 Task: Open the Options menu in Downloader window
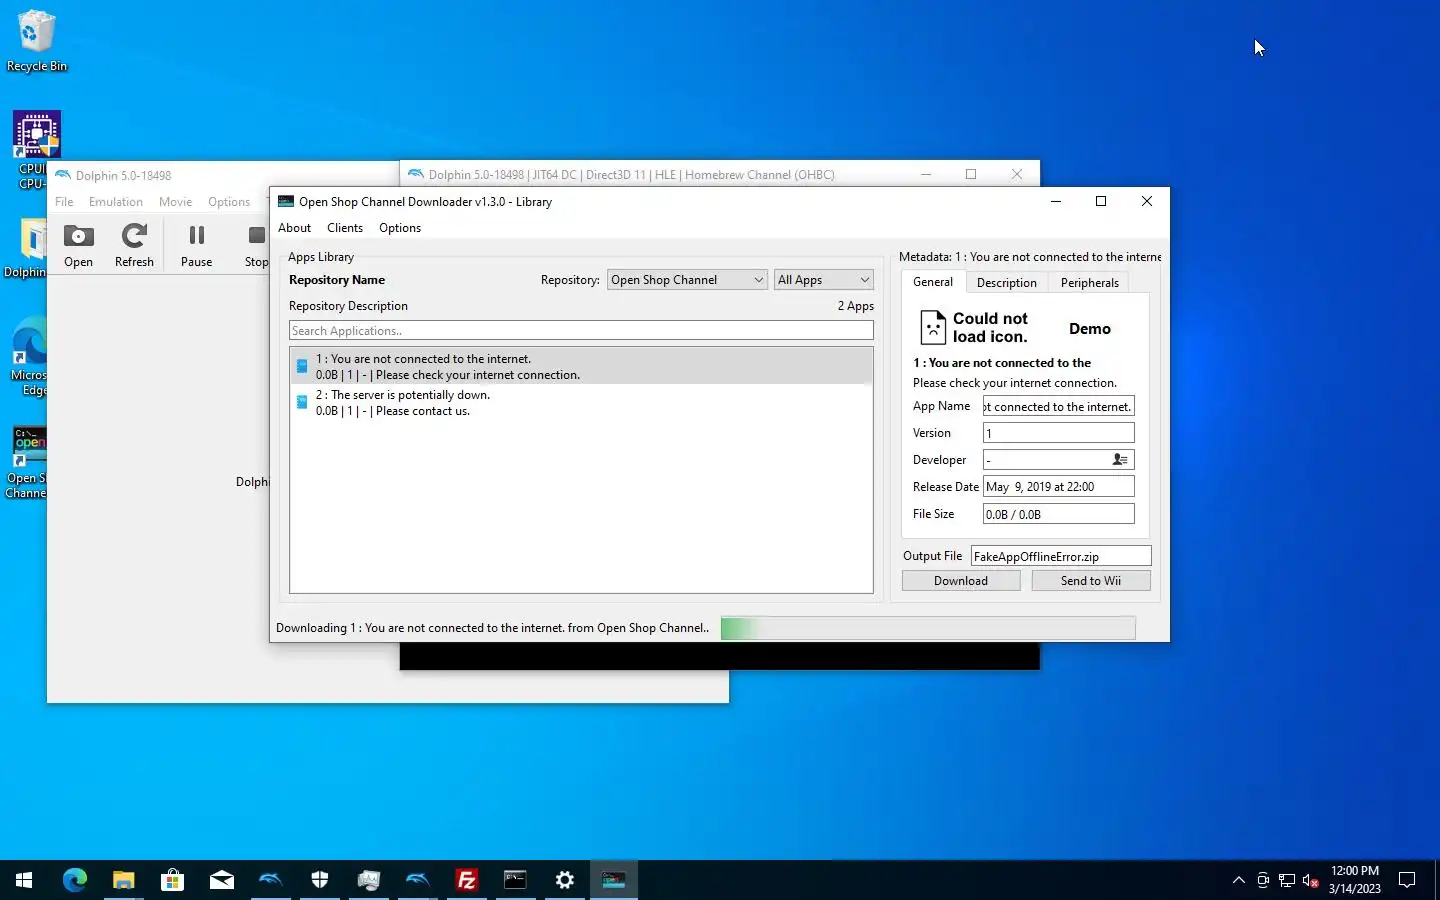click(400, 228)
